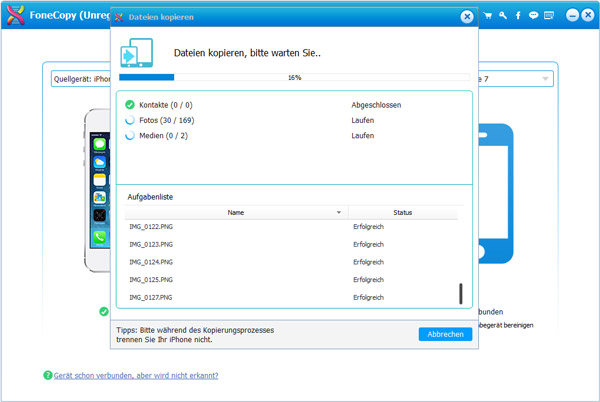Click the task list scrollbar thumb
Viewport: 600px width, 402px height.
tap(460, 293)
